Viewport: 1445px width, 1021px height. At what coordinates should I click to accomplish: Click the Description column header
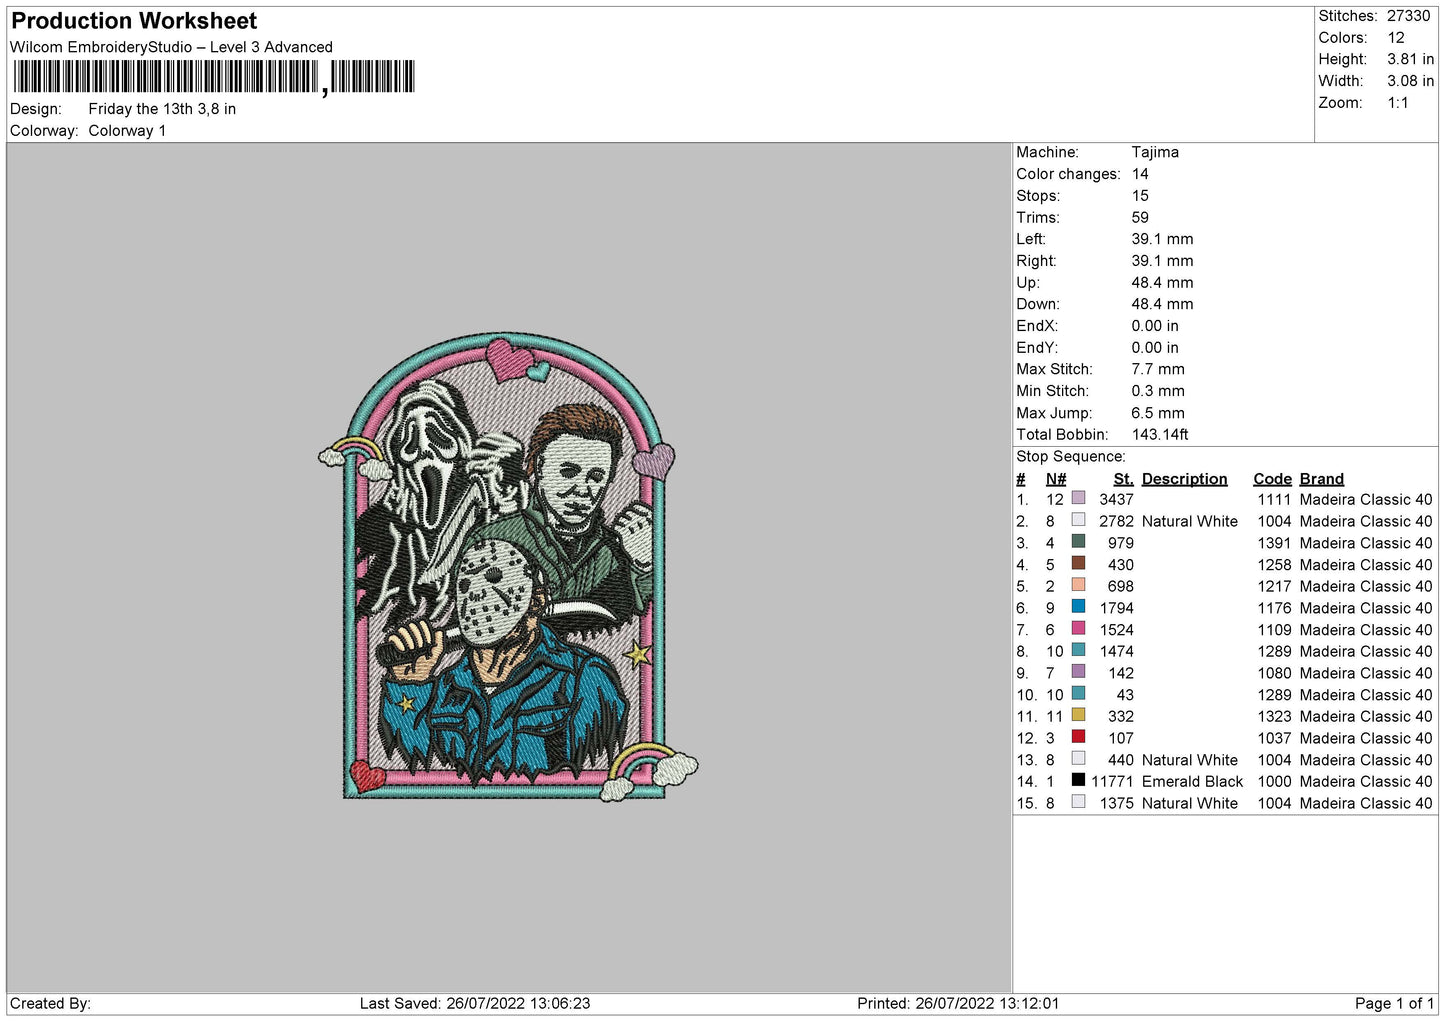tap(1184, 479)
